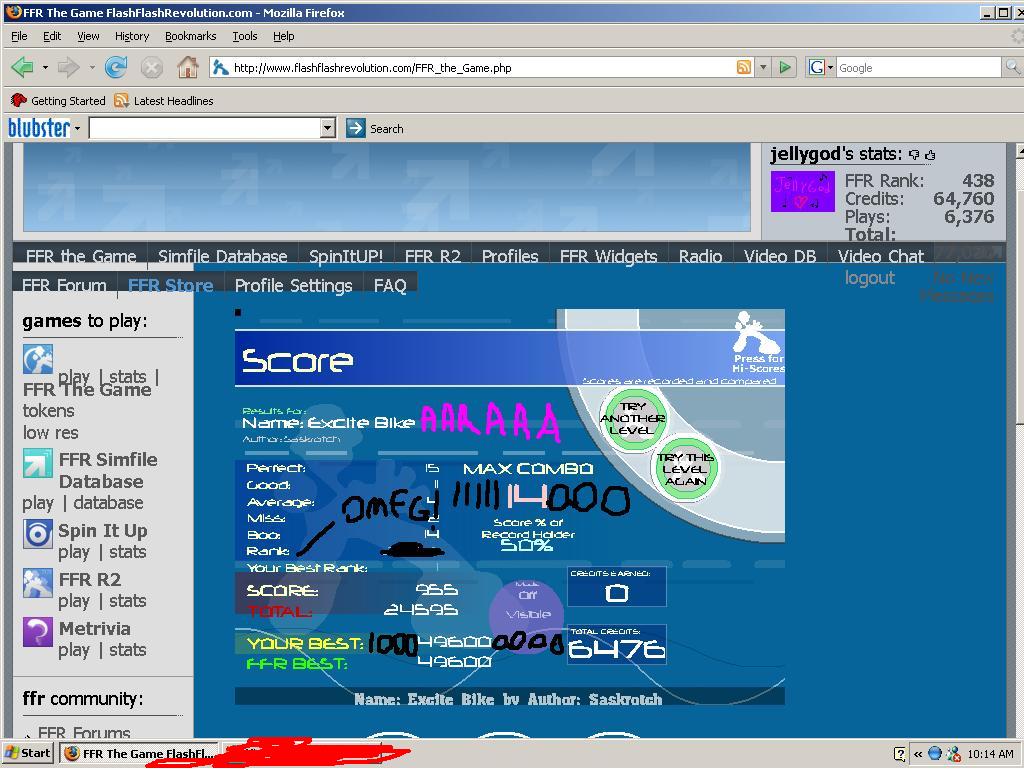Click the green Back arrow
The height and width of the screenshot is (773, 1024).
[23, 67]
